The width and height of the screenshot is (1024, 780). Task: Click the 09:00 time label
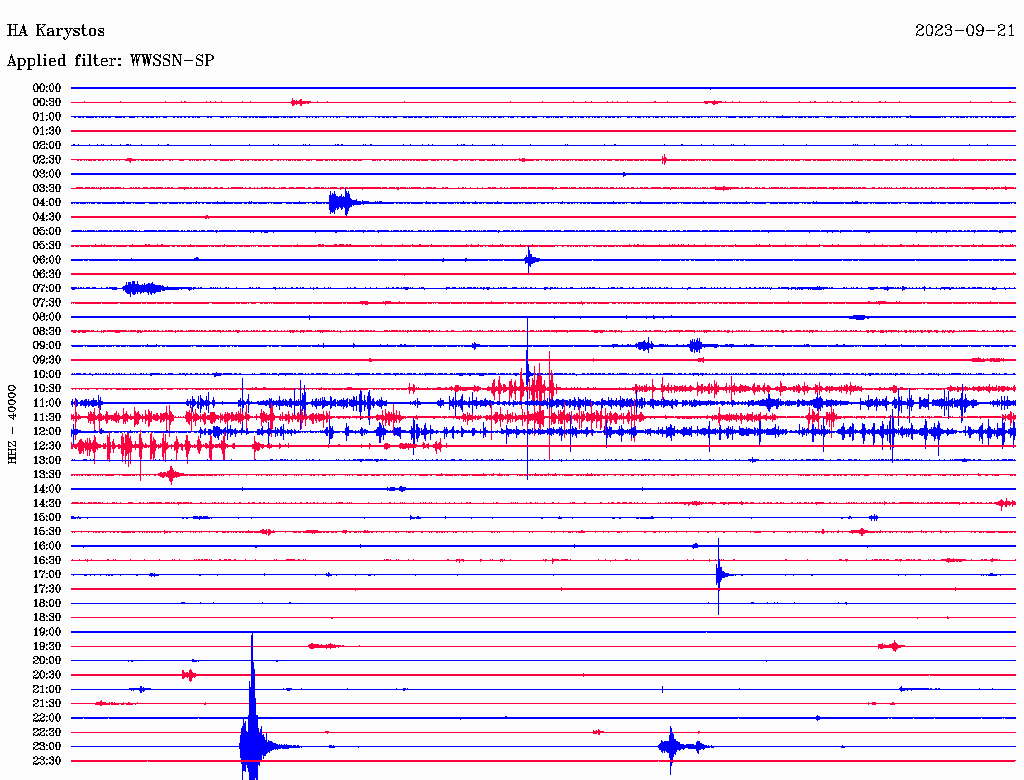click(x=47, y=346)
